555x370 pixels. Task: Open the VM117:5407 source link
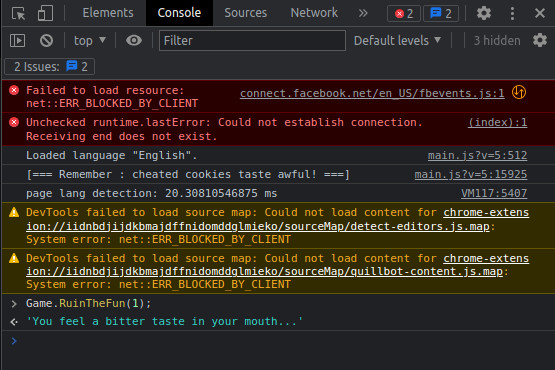[494, 193]
